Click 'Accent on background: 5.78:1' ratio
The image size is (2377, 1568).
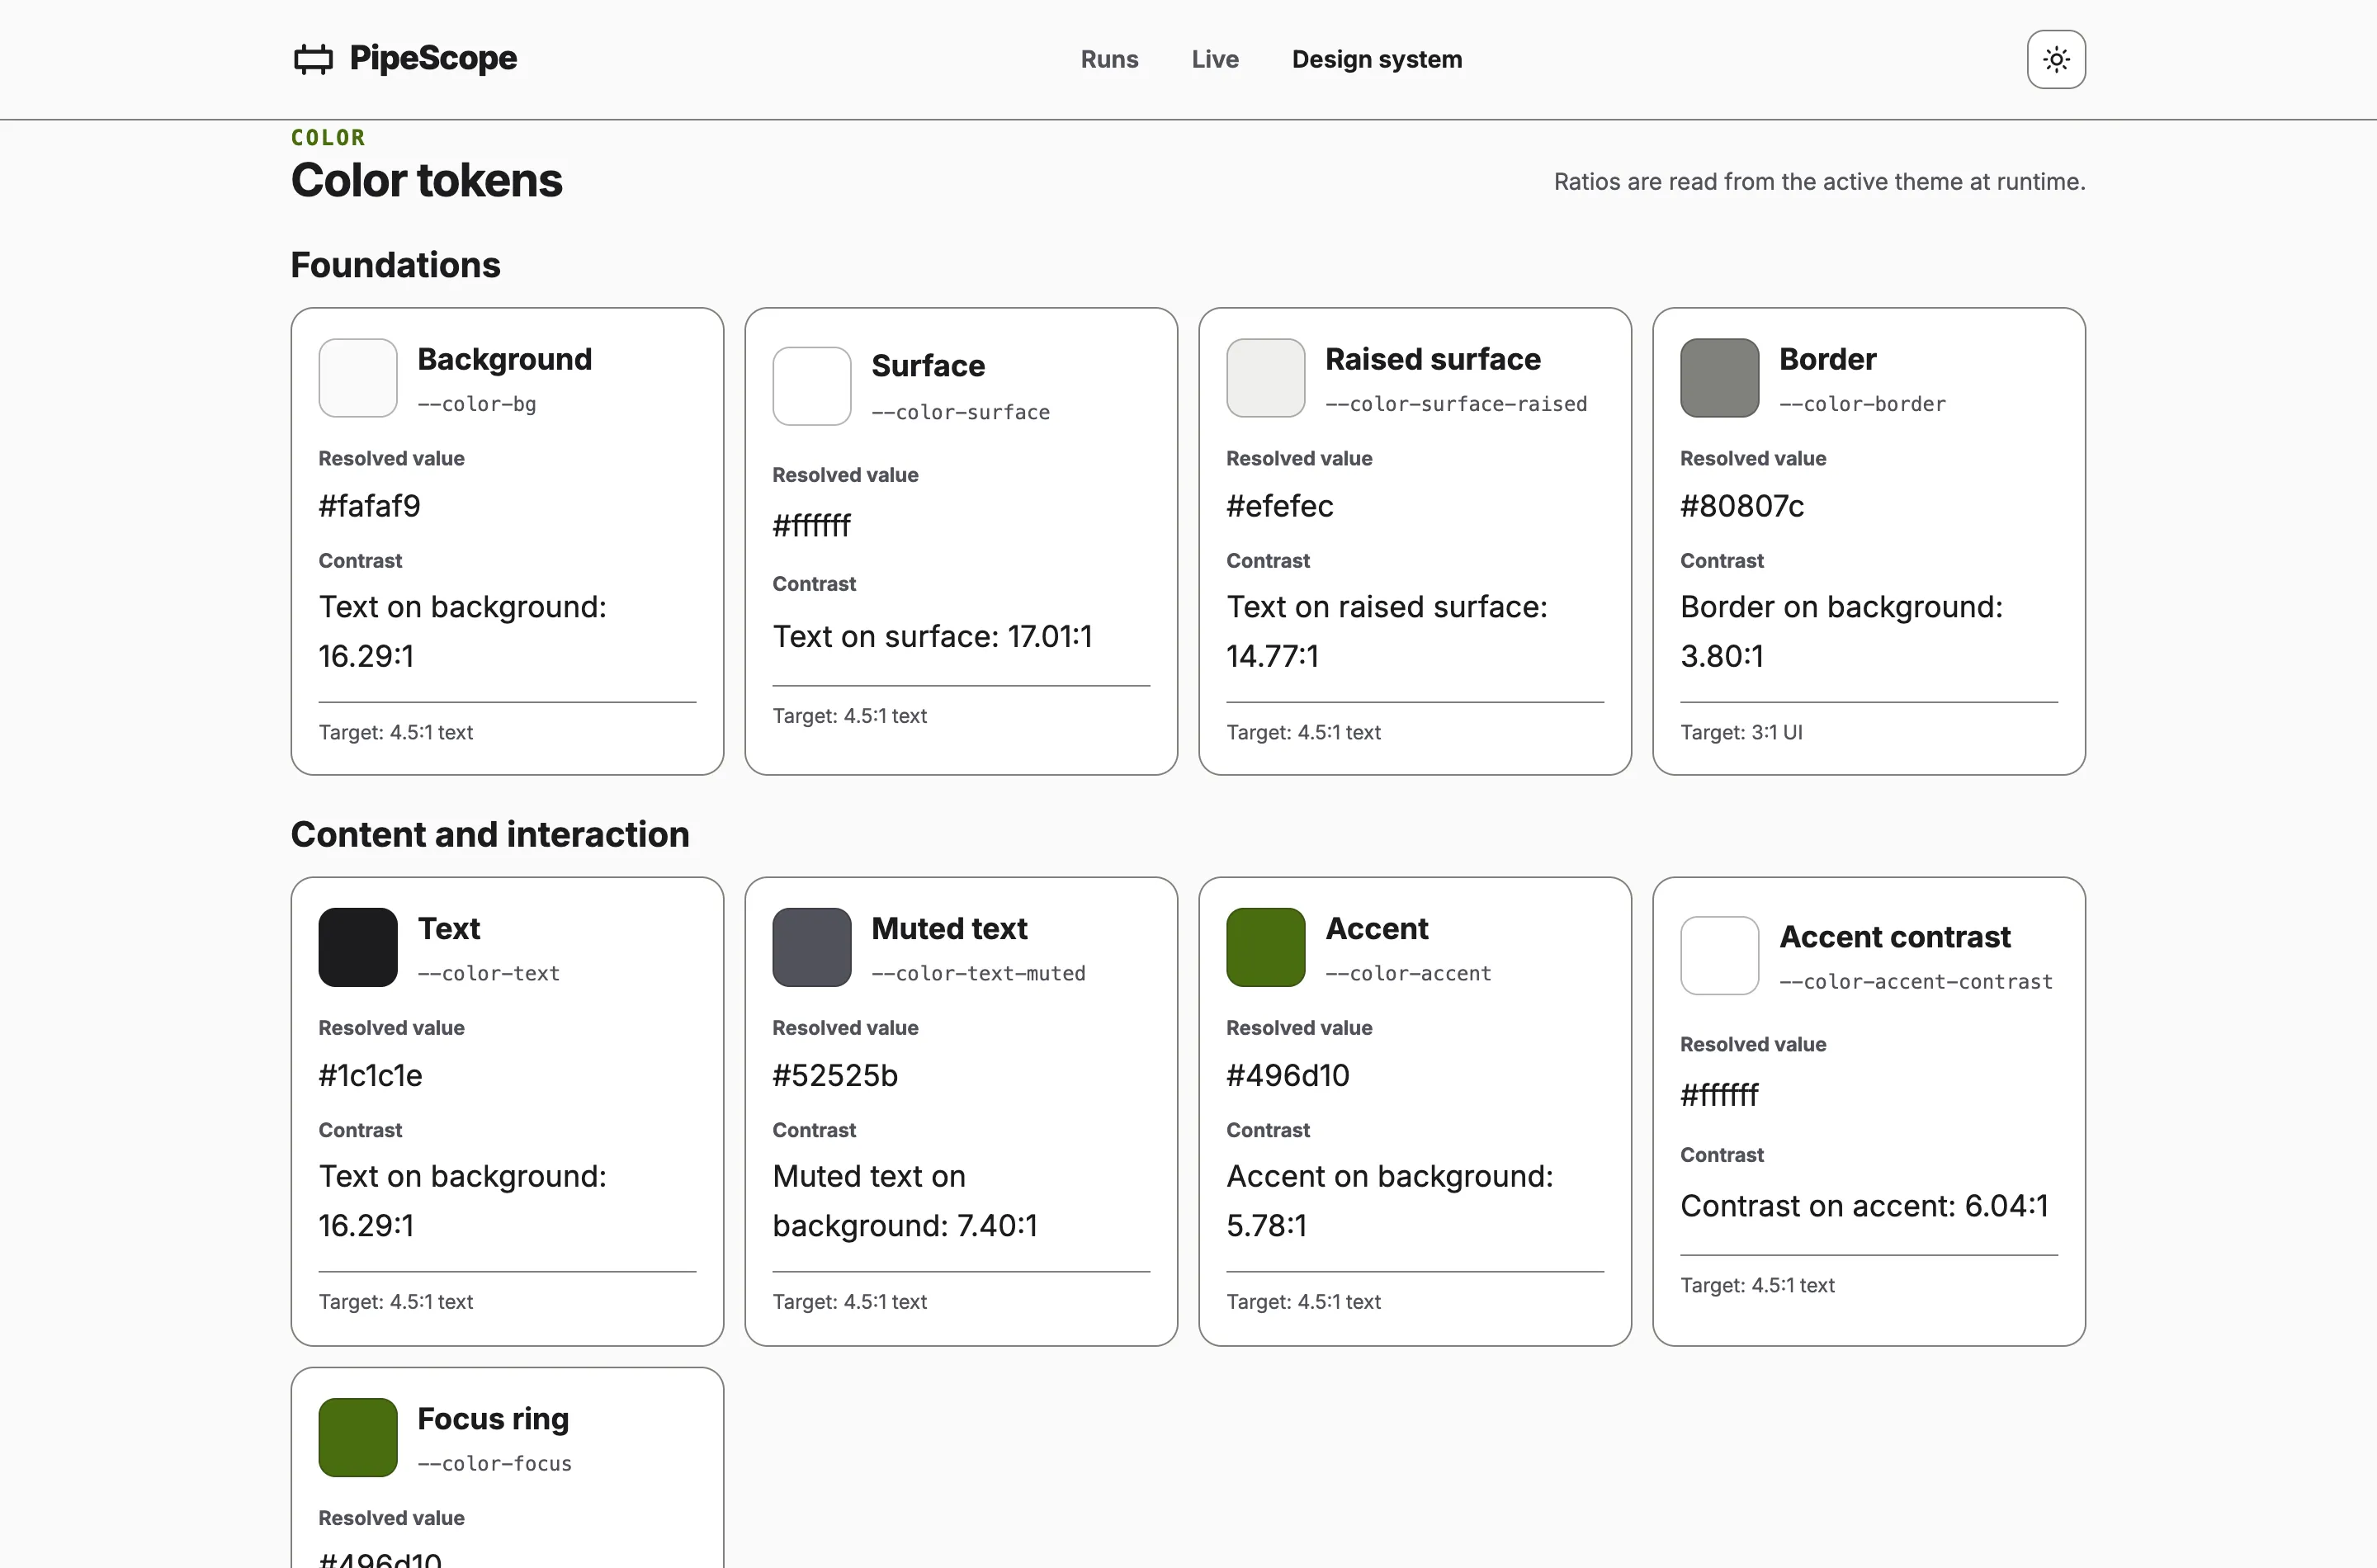[x=1390, y=1200]
